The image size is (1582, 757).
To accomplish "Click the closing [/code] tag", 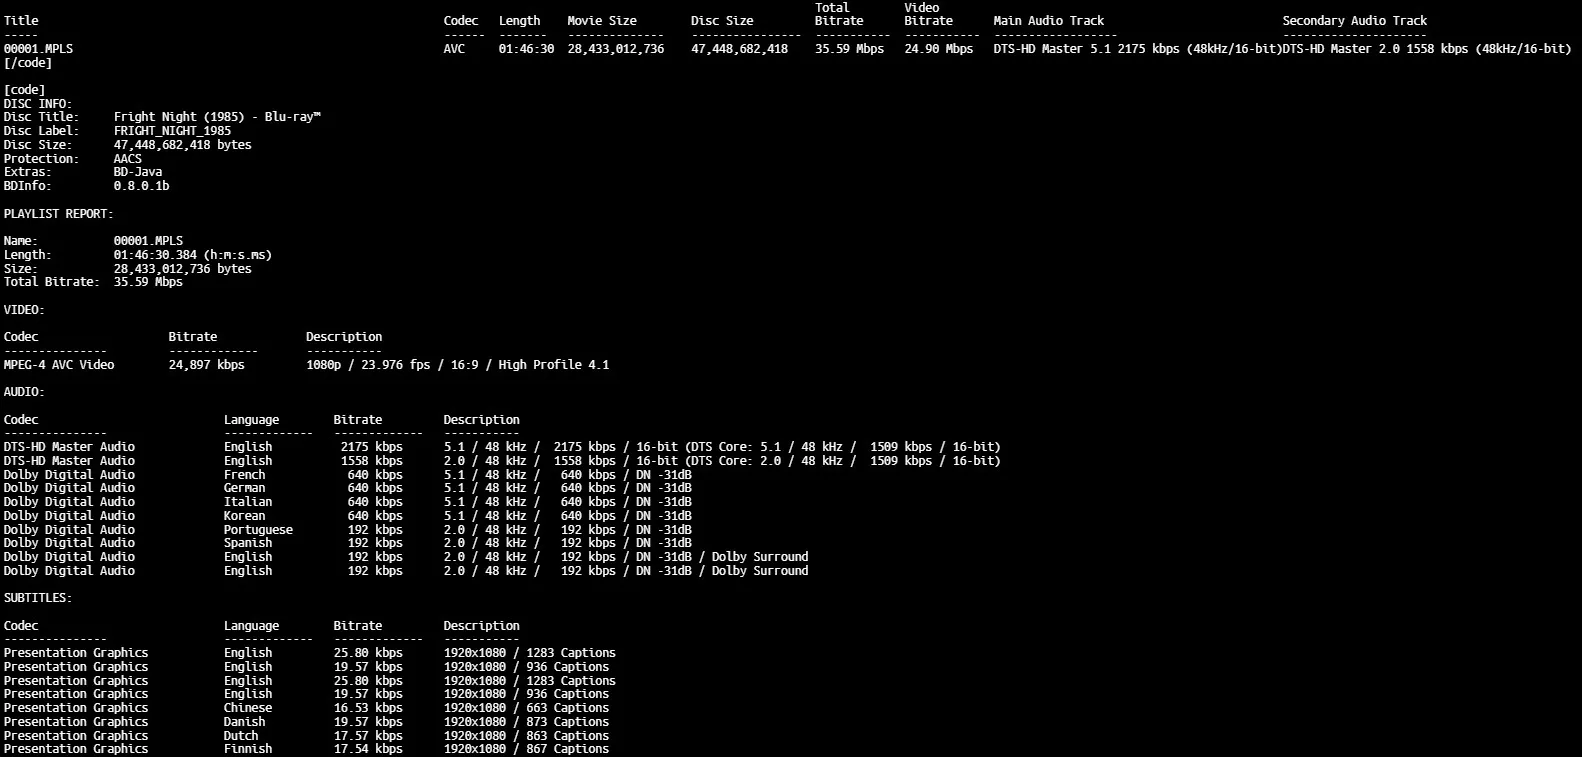I will point(28,63).
